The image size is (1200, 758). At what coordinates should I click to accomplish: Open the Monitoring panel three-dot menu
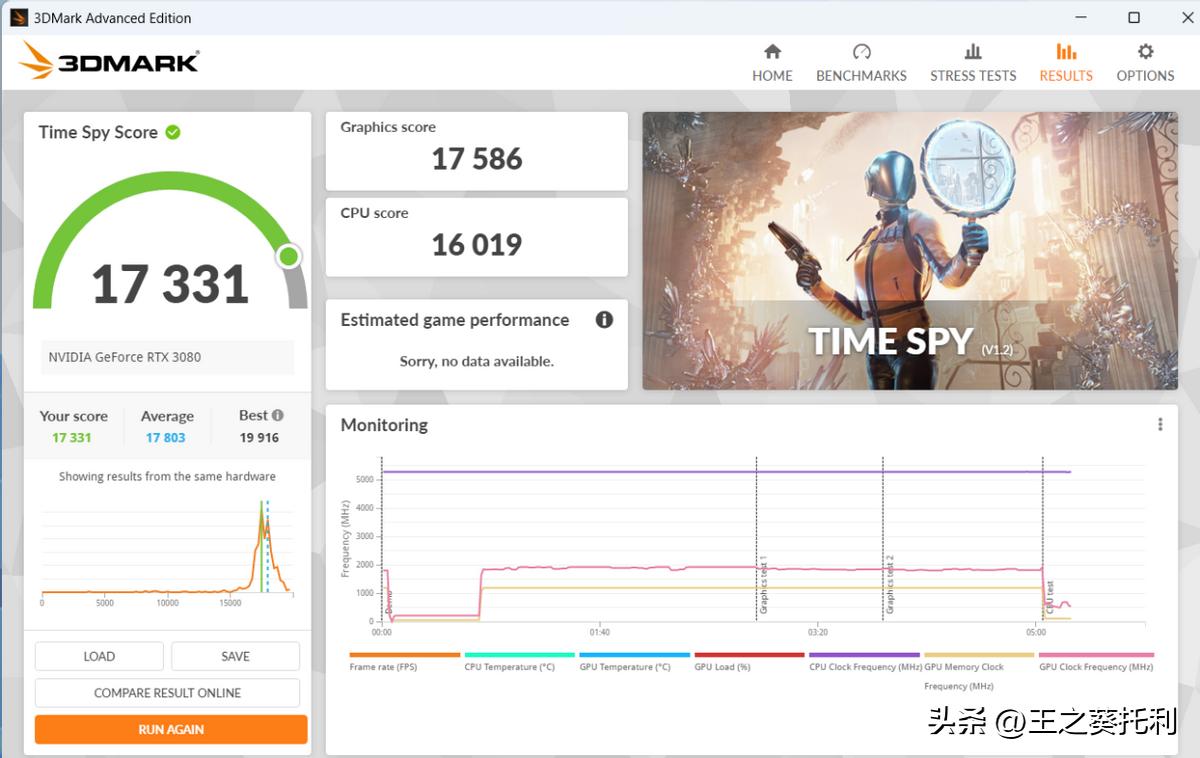[x=1161, y=424]
